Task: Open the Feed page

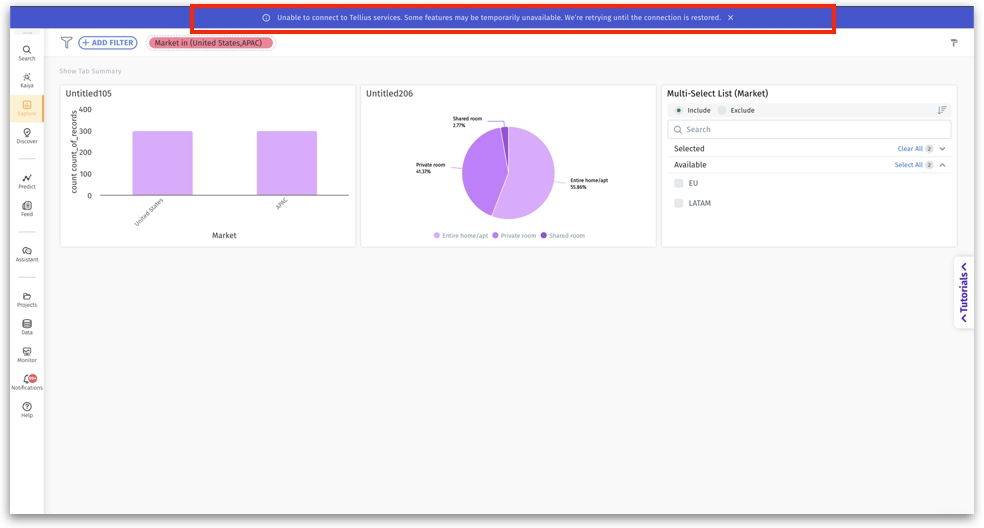Action: click(27, 208)
